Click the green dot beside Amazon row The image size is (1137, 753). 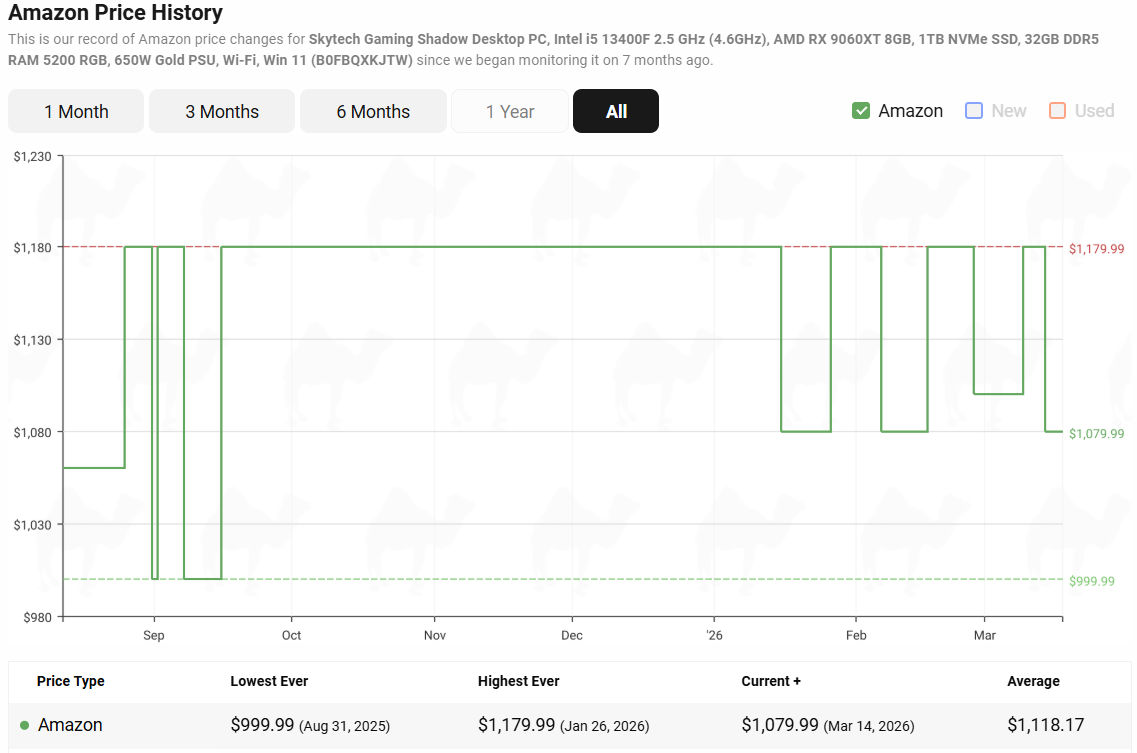click(x=25, y=725)
